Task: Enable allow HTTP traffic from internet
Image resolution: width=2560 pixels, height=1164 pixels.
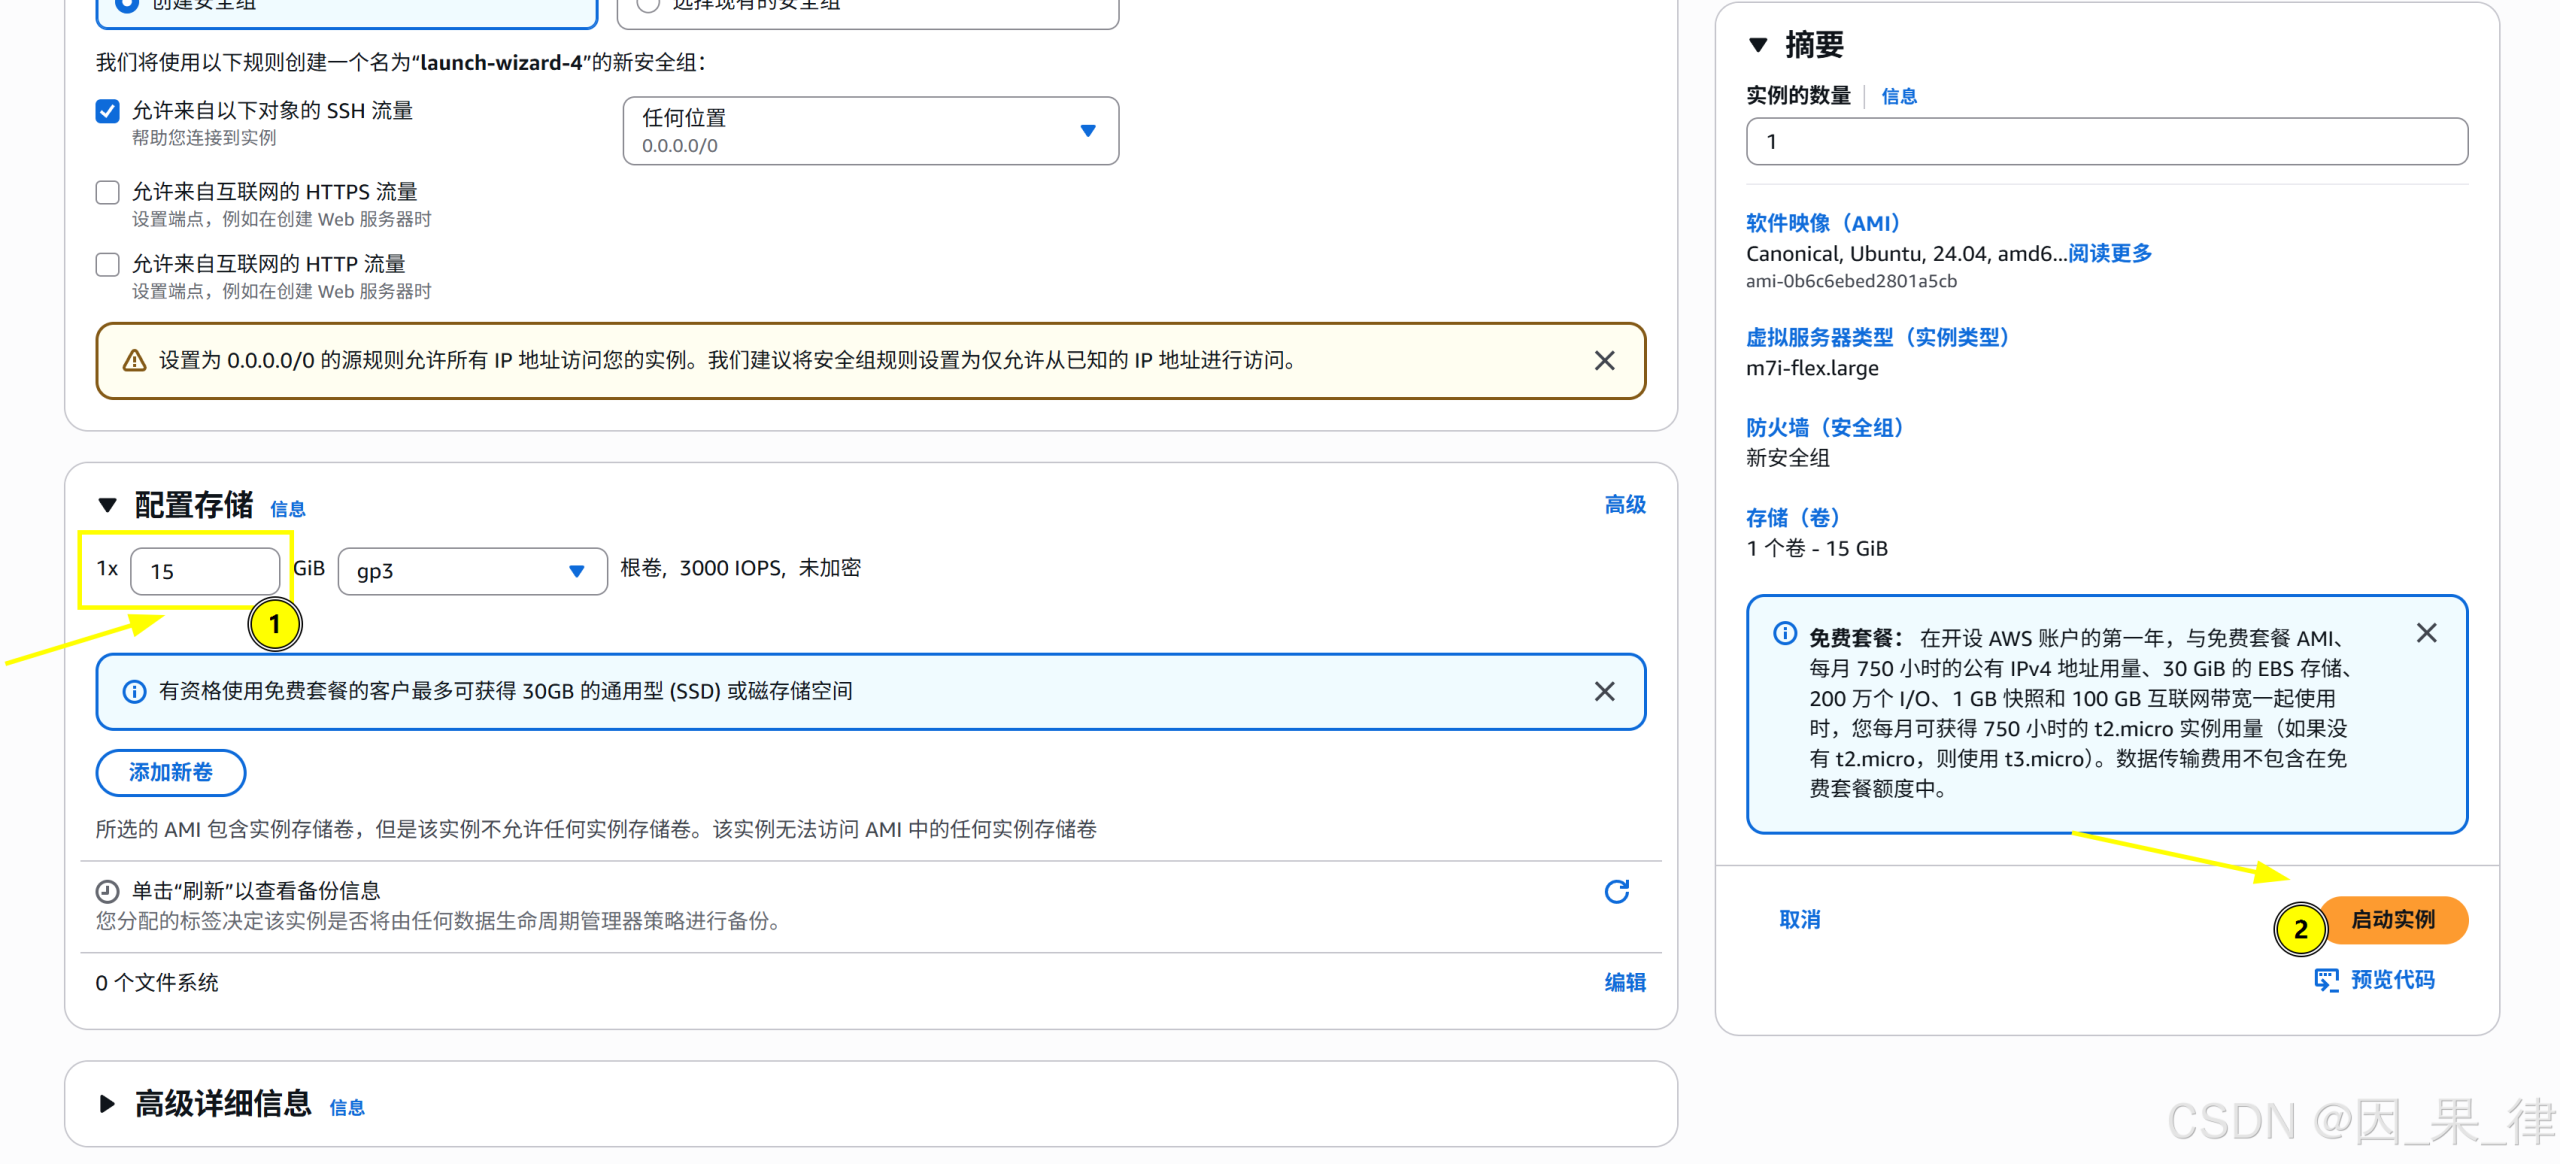Action: [107, 264]
